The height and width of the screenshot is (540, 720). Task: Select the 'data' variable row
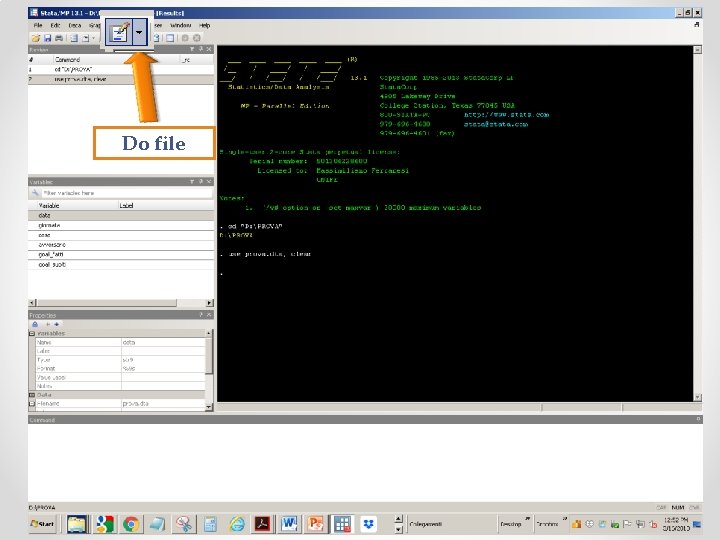pyautogui.click(x=45, y=215)
